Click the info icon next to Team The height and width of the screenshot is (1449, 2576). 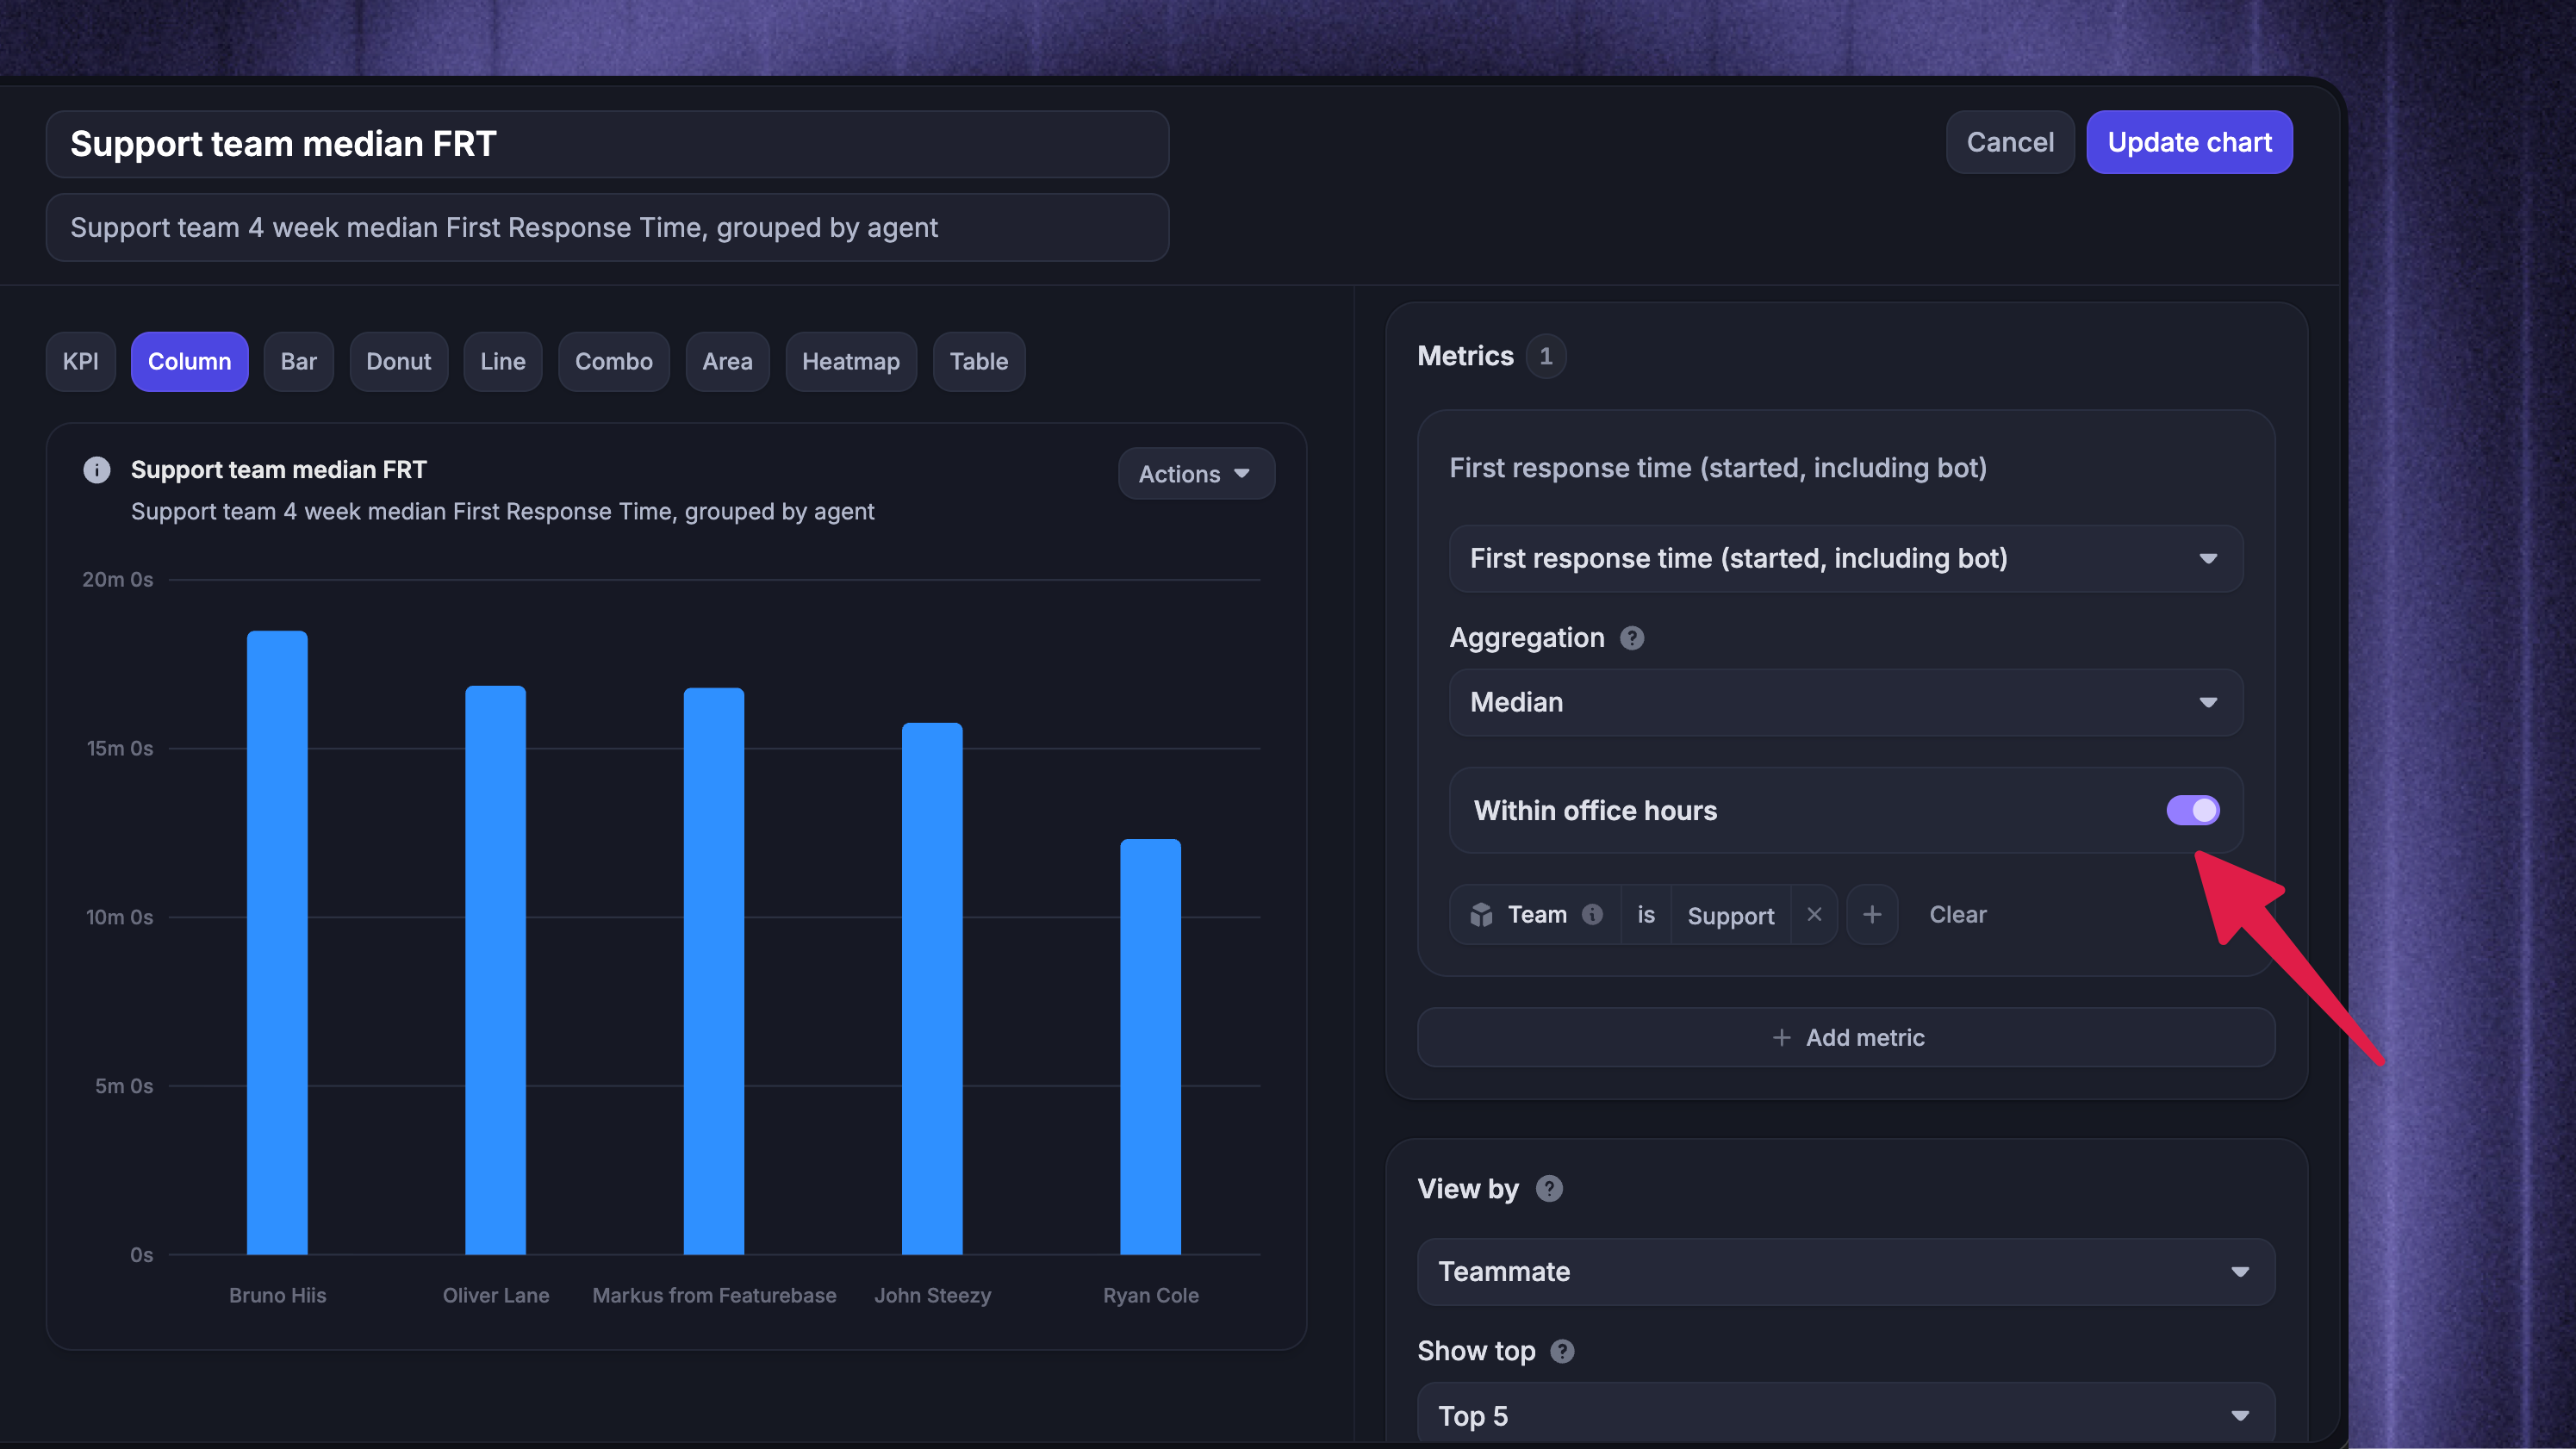click(1593, 915)
